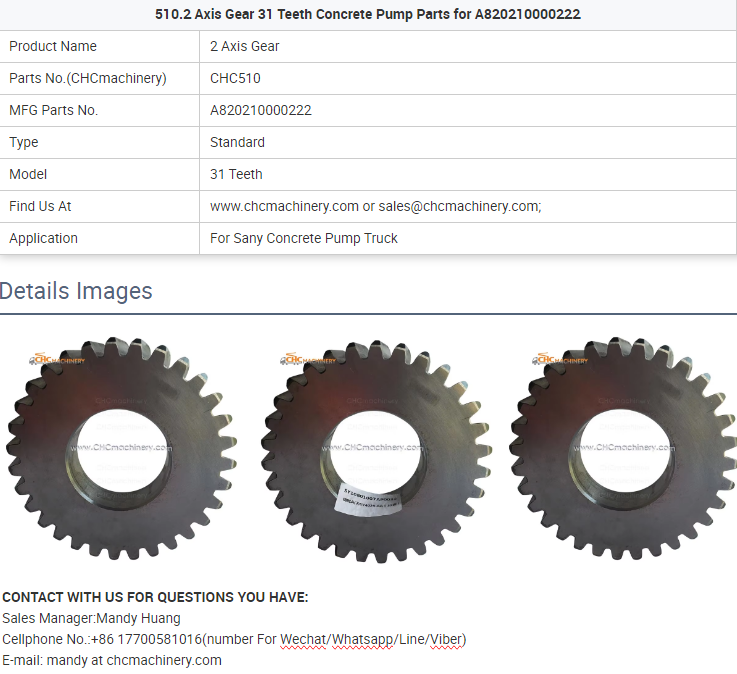This screenshot has height=674, width=737.
Task: Click 'For Sany Concrete Pump Truck' application text
Action: pyautogui.click(x=304, y=238)
